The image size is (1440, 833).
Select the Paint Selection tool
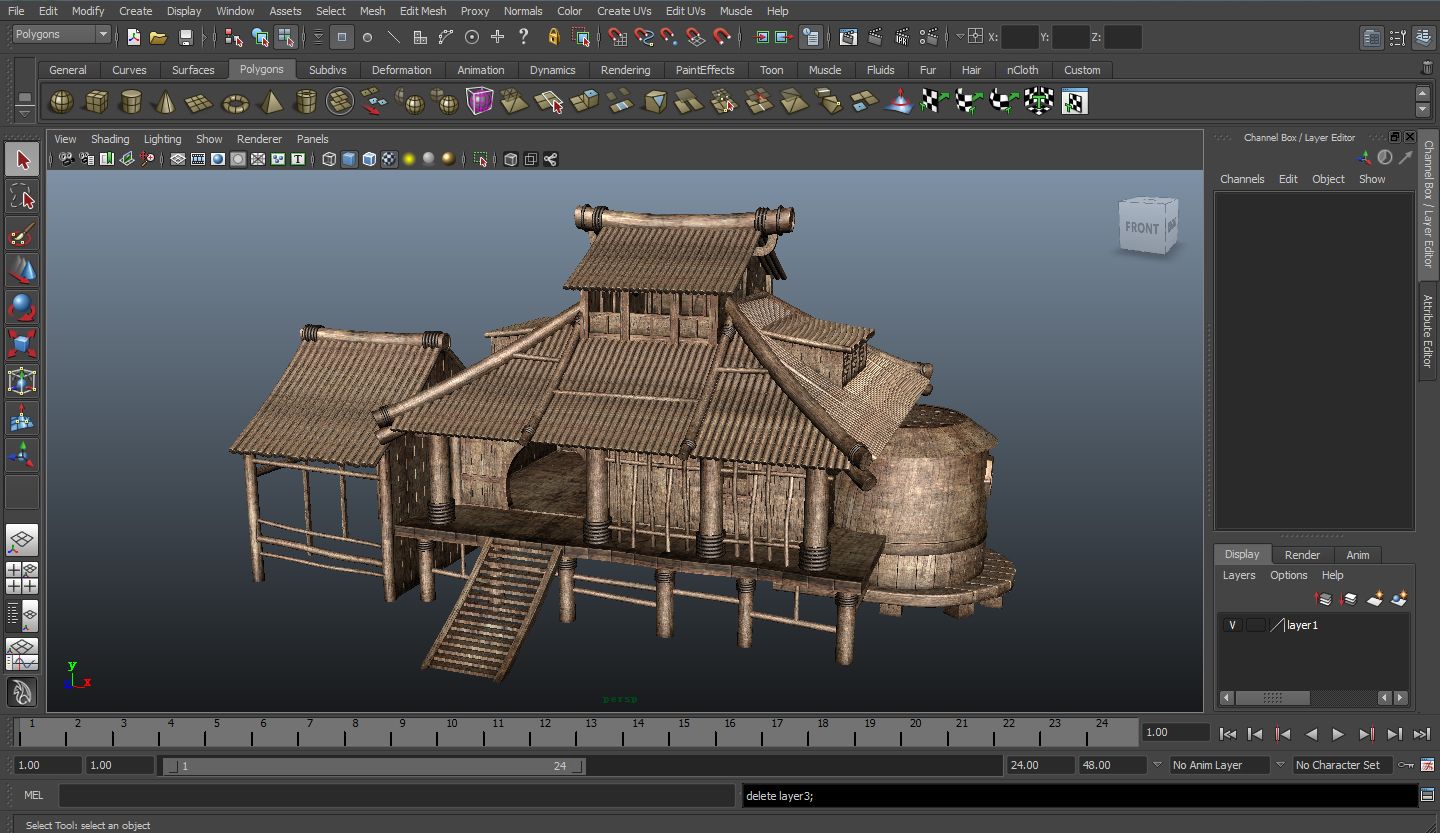pyautogui.click(x=22, y=234)
